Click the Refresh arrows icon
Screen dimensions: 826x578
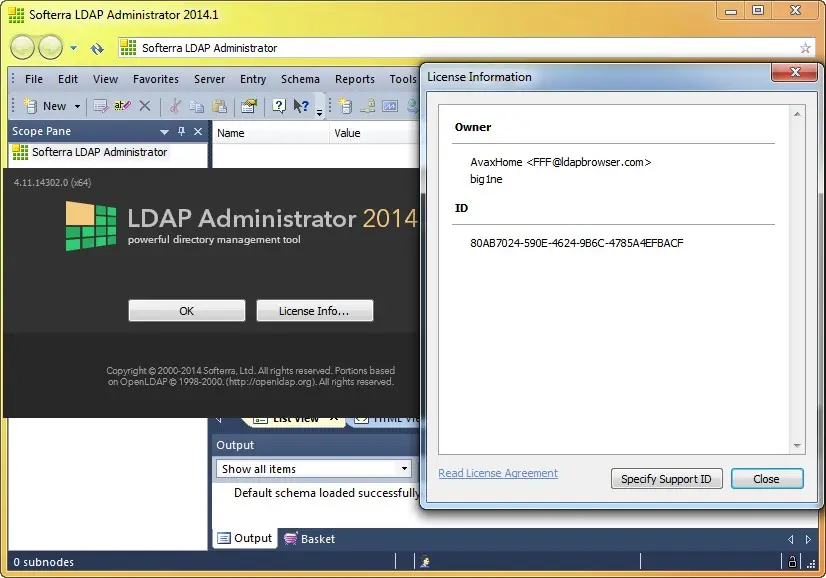97,49
